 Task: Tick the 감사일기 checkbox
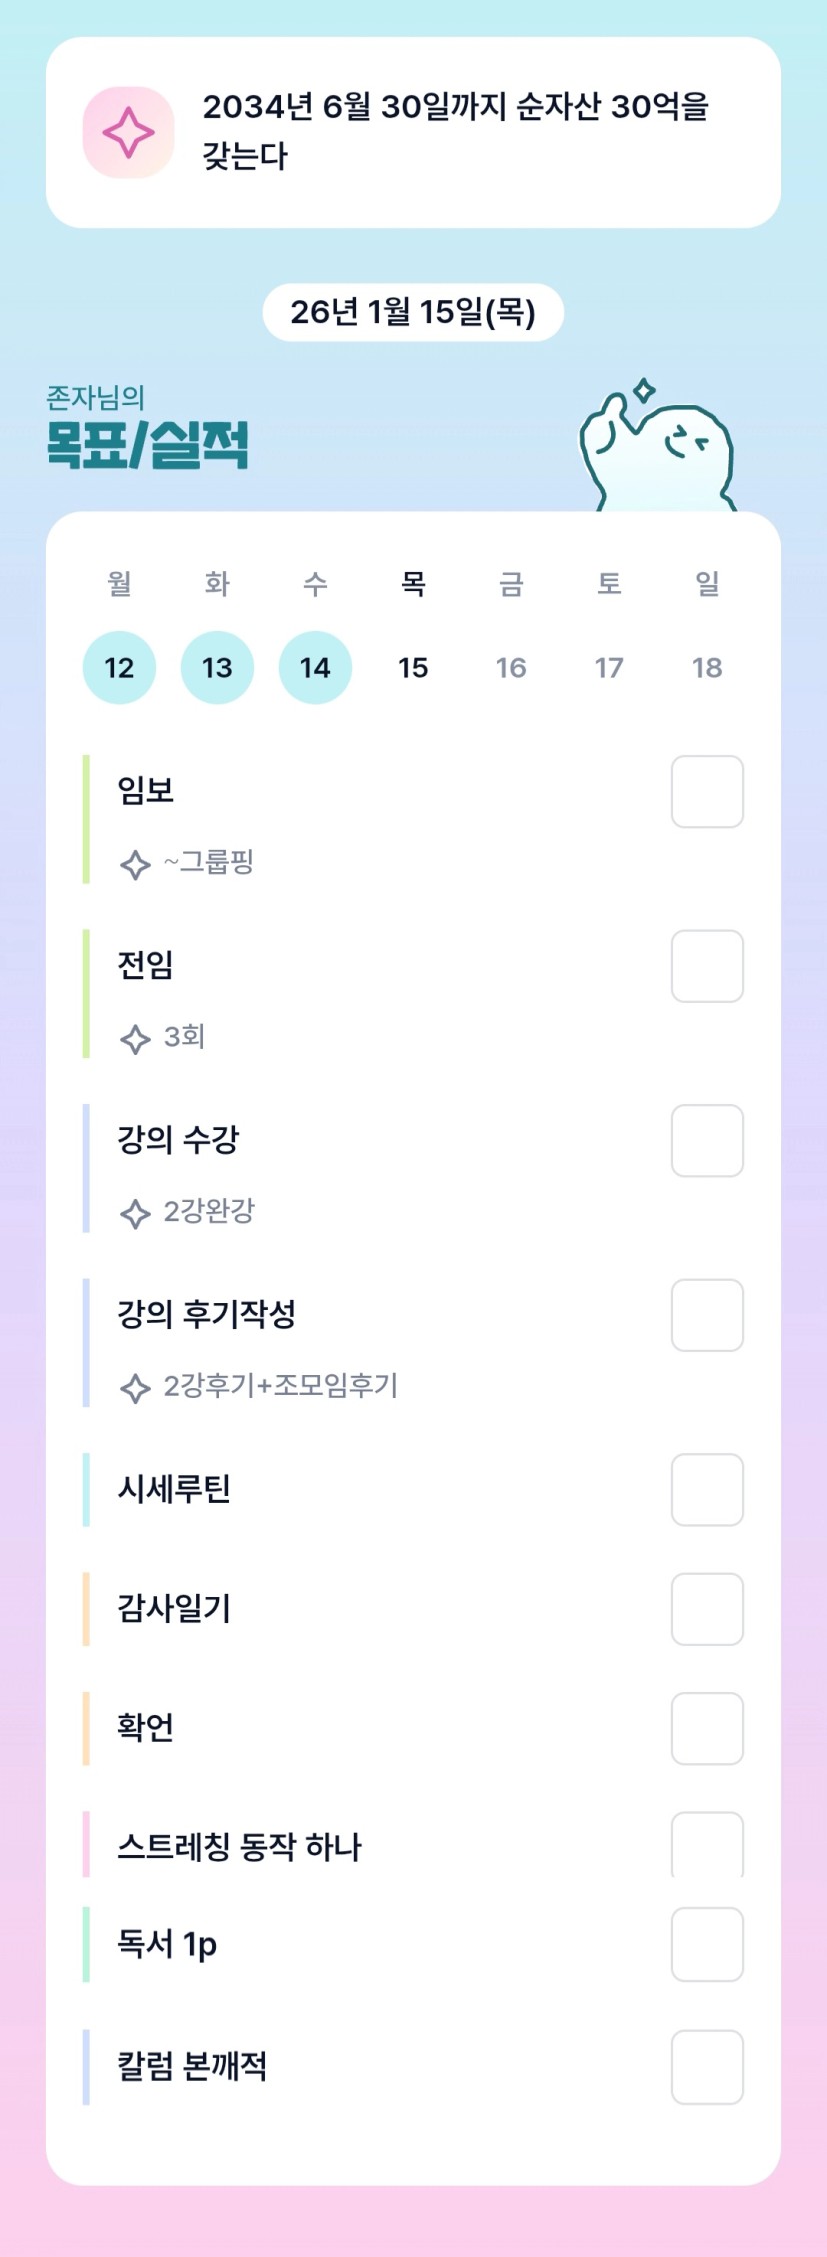706,1609
